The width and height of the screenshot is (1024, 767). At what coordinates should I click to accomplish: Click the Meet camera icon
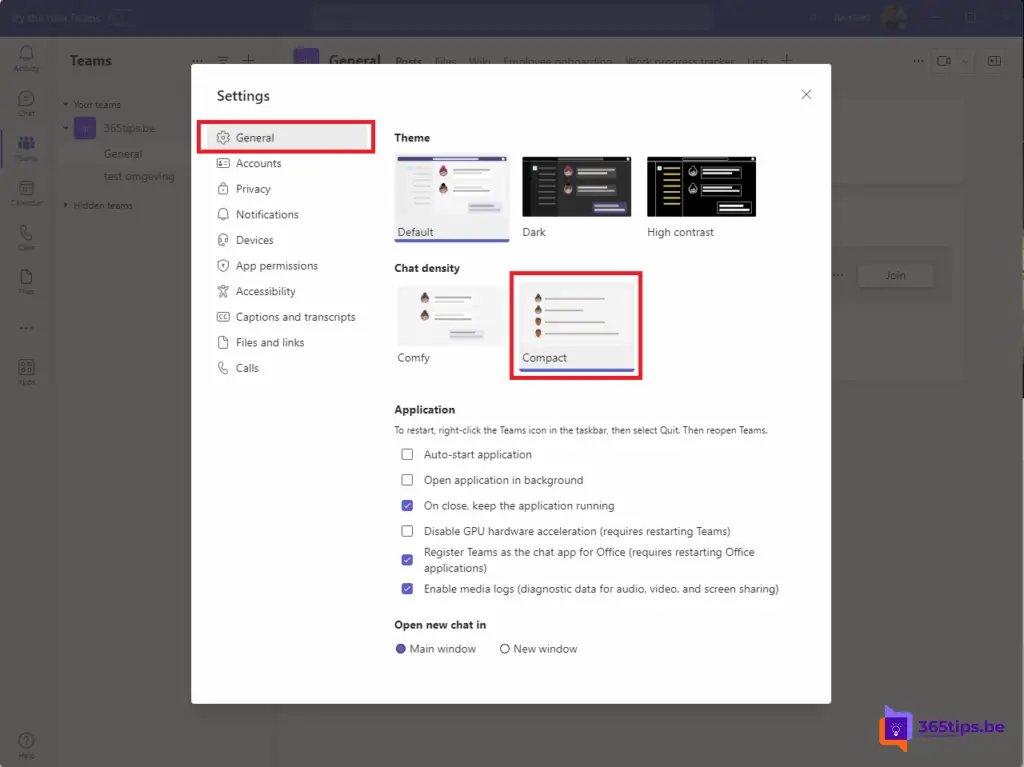944,61
